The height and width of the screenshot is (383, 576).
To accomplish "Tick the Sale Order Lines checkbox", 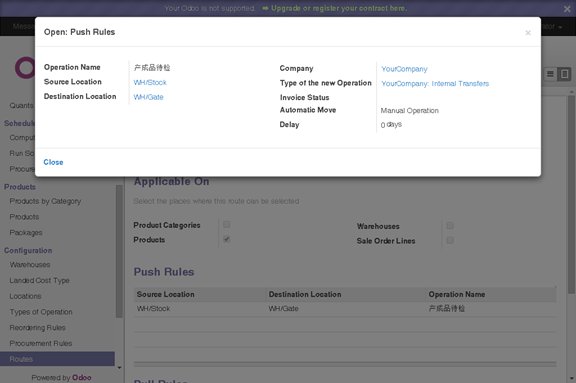I will point(450,240).
